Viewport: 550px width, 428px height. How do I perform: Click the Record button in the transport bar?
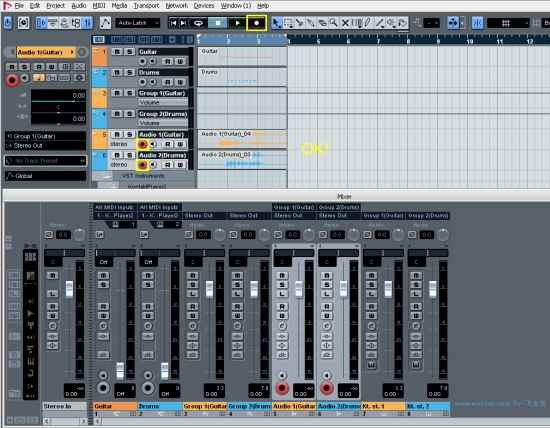pos(256,23)
